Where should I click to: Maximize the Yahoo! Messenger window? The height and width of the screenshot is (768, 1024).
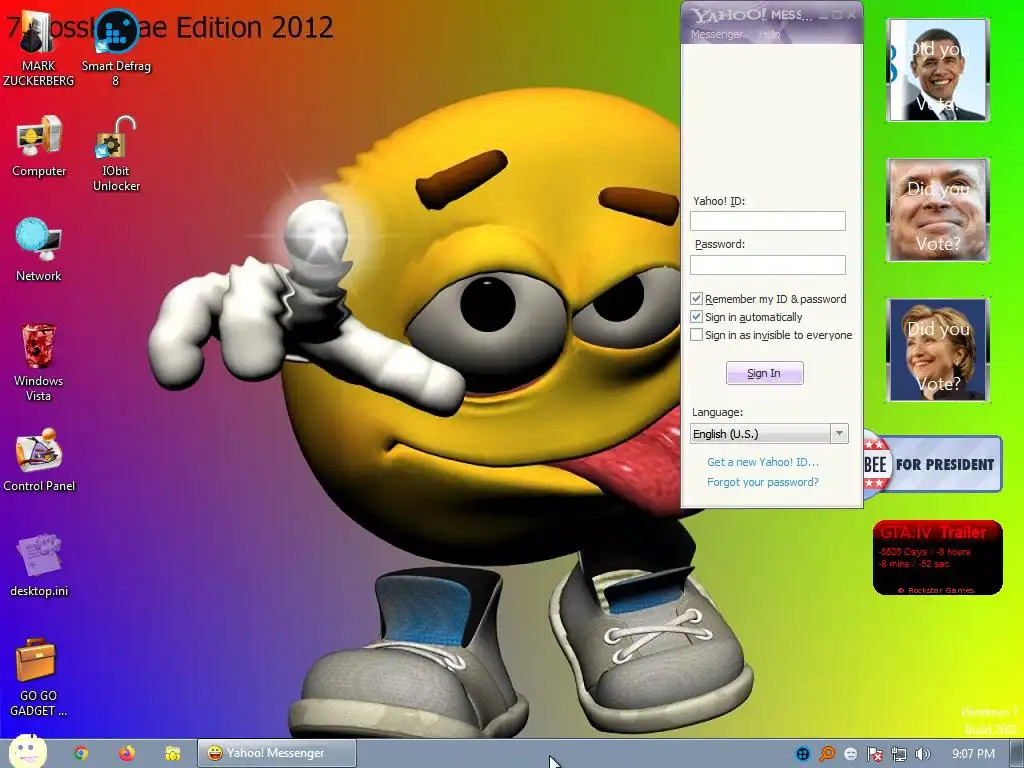click(837, 16)
